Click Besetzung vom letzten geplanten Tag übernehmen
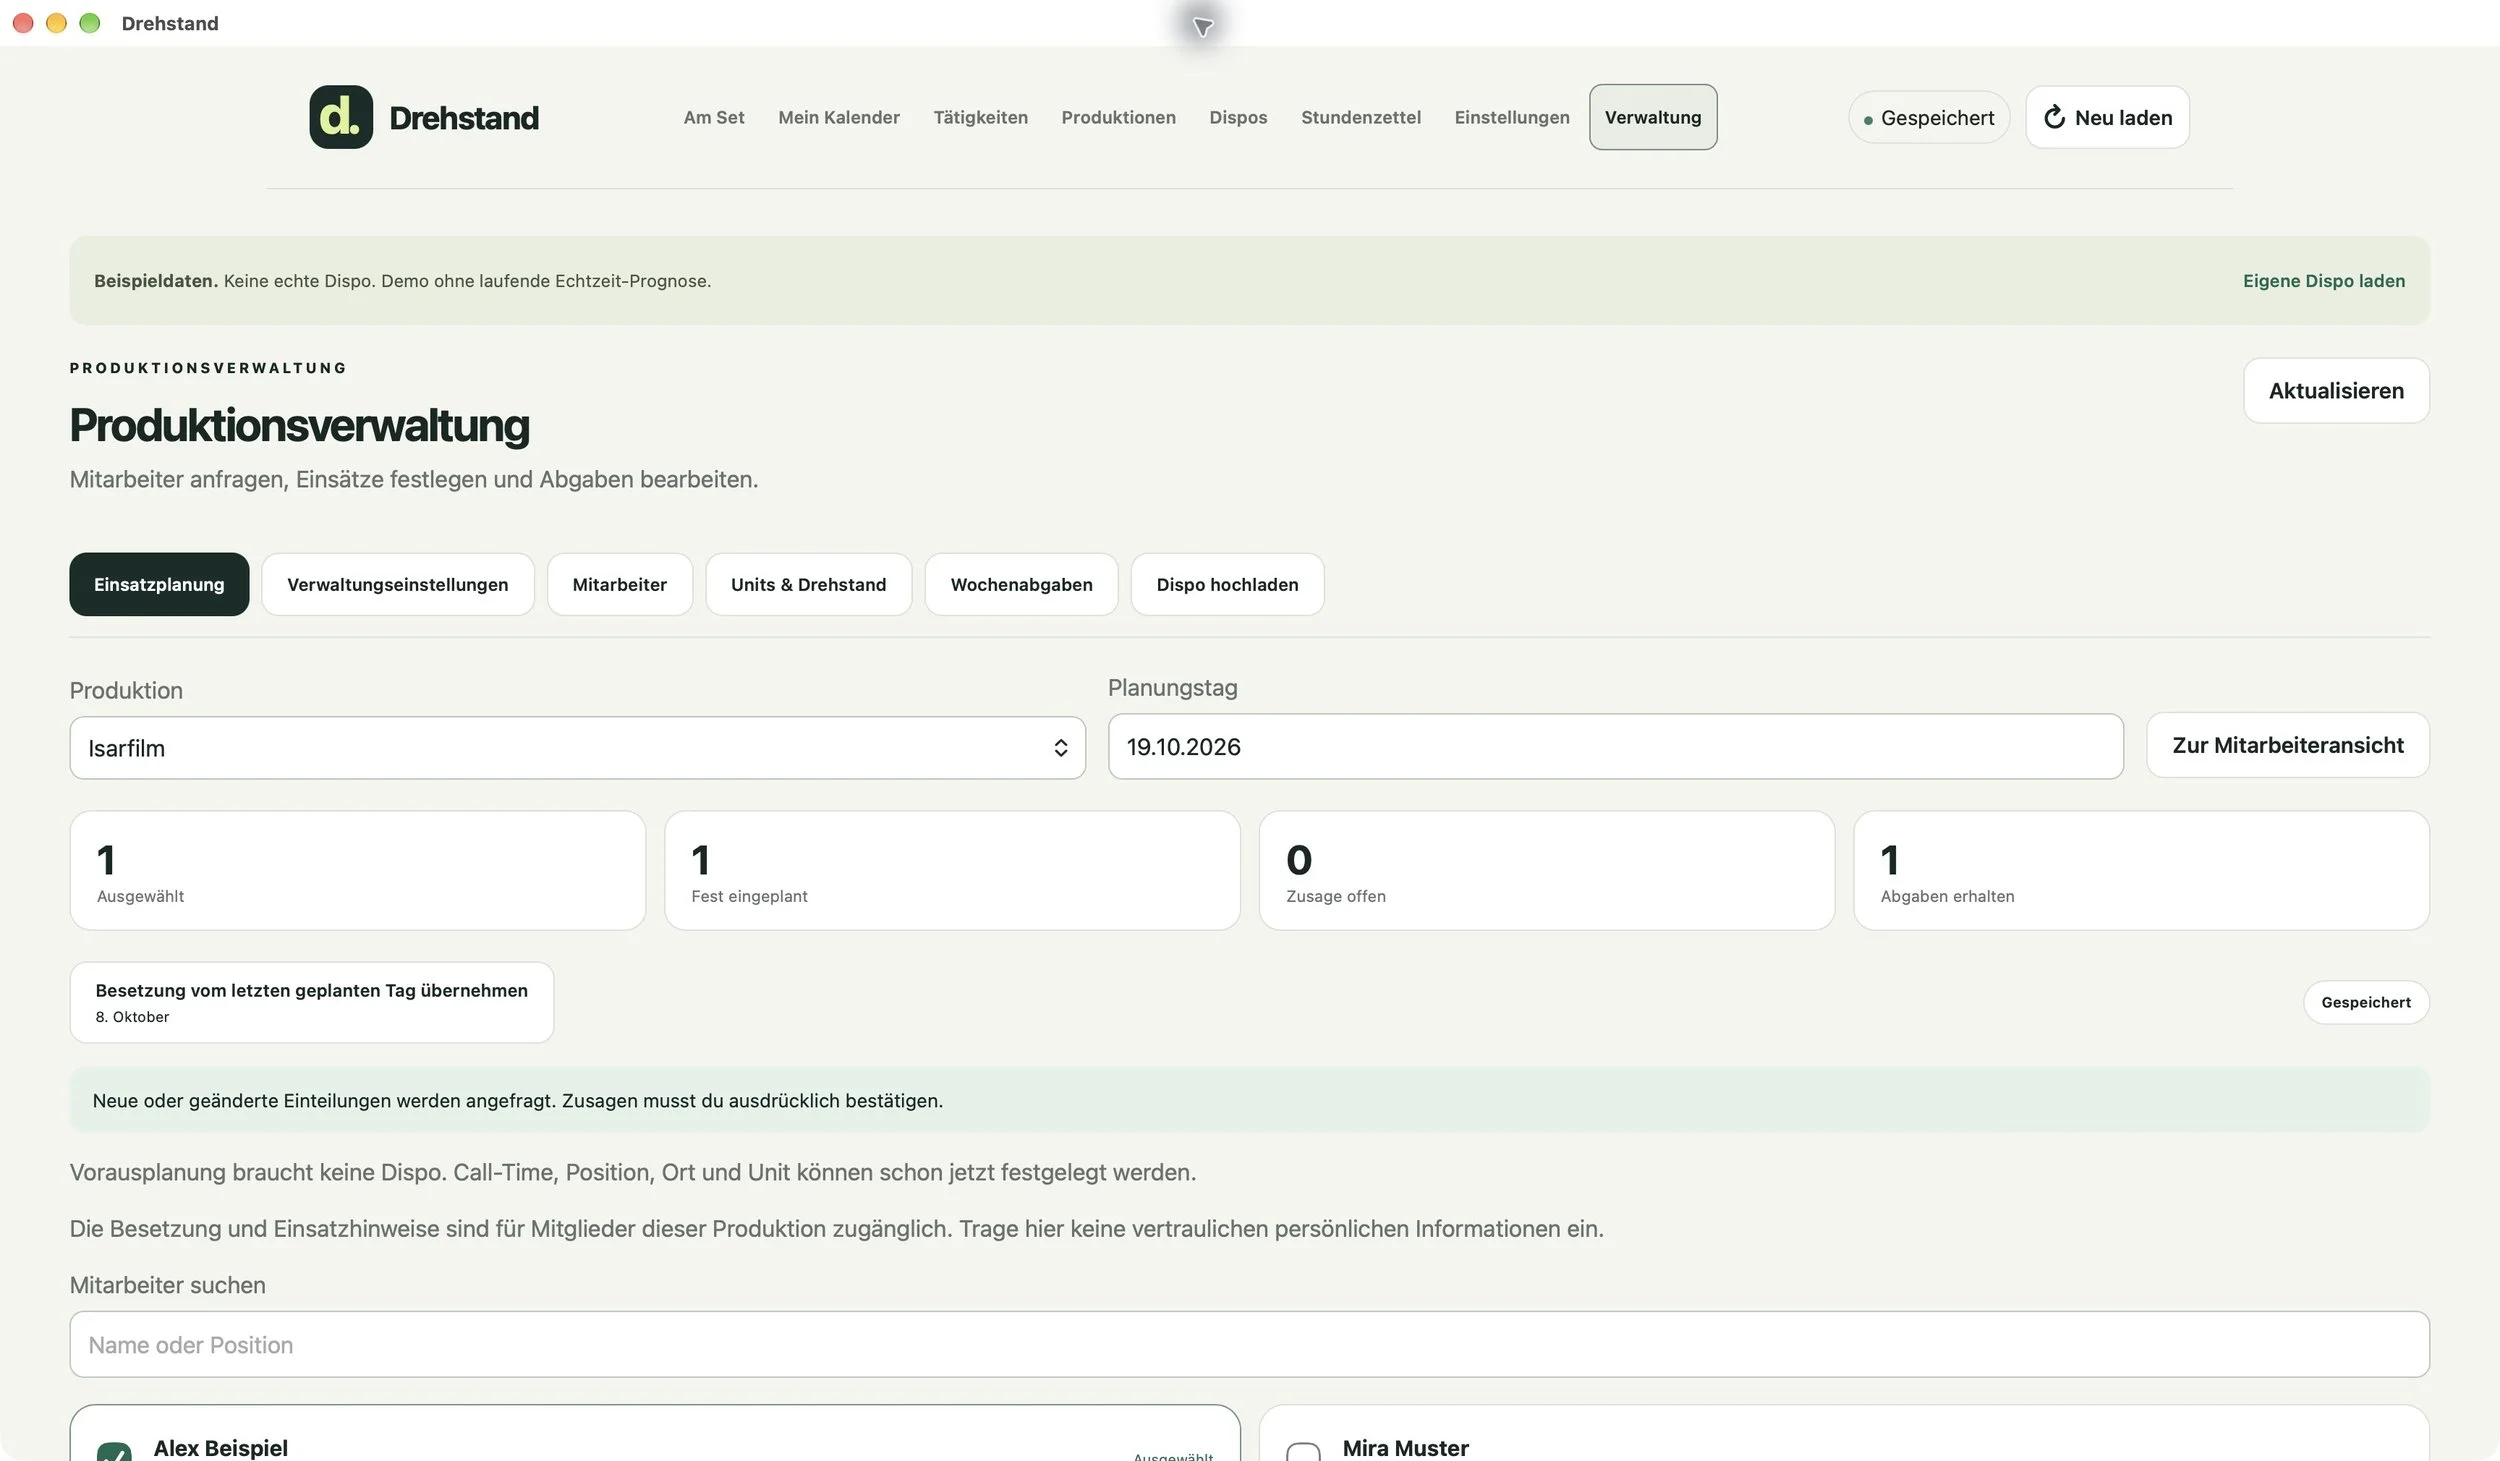Image resolution: width=2500 pixels, height=1461 pixels. [x=311, y=1002]
